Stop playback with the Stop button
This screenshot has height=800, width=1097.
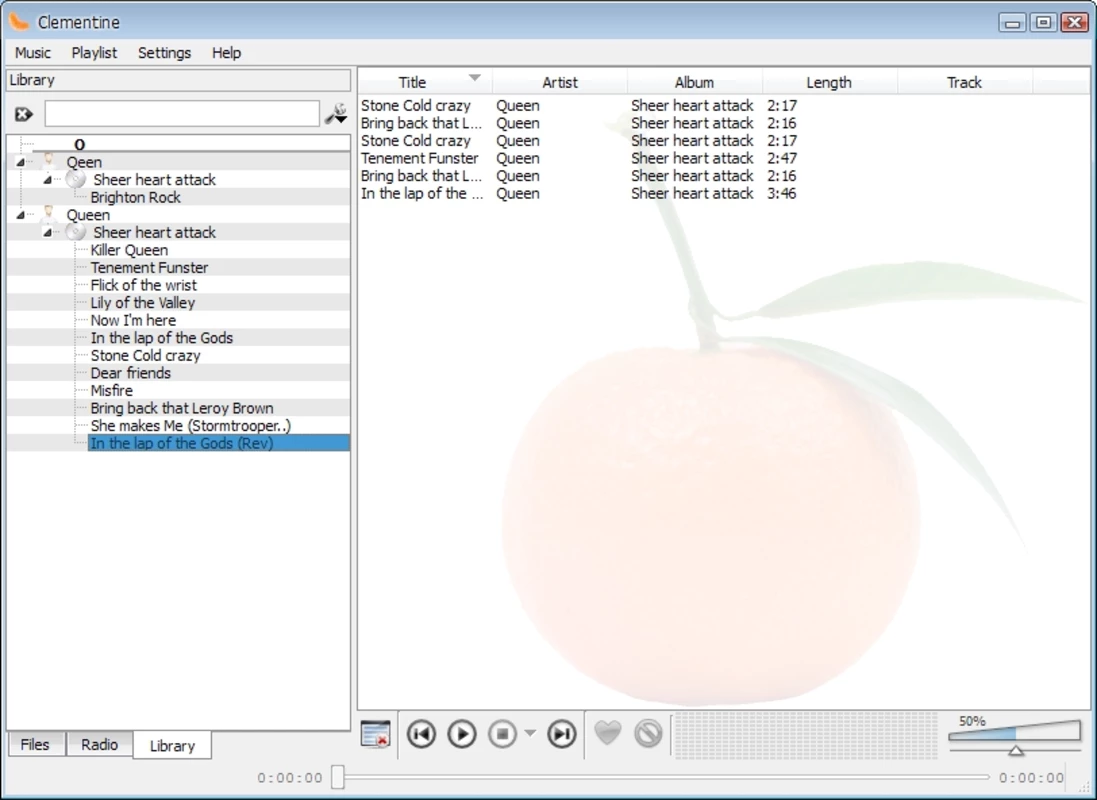pyautogui.click(x=502, y=734)
